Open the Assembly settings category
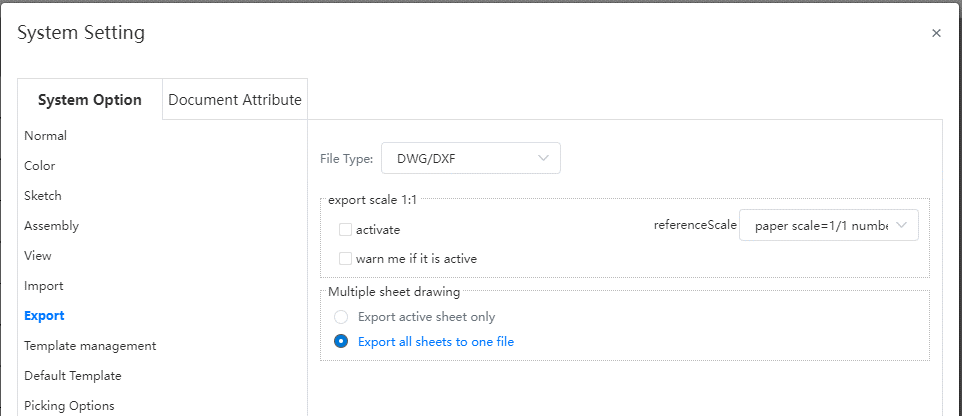 (52, 226)
